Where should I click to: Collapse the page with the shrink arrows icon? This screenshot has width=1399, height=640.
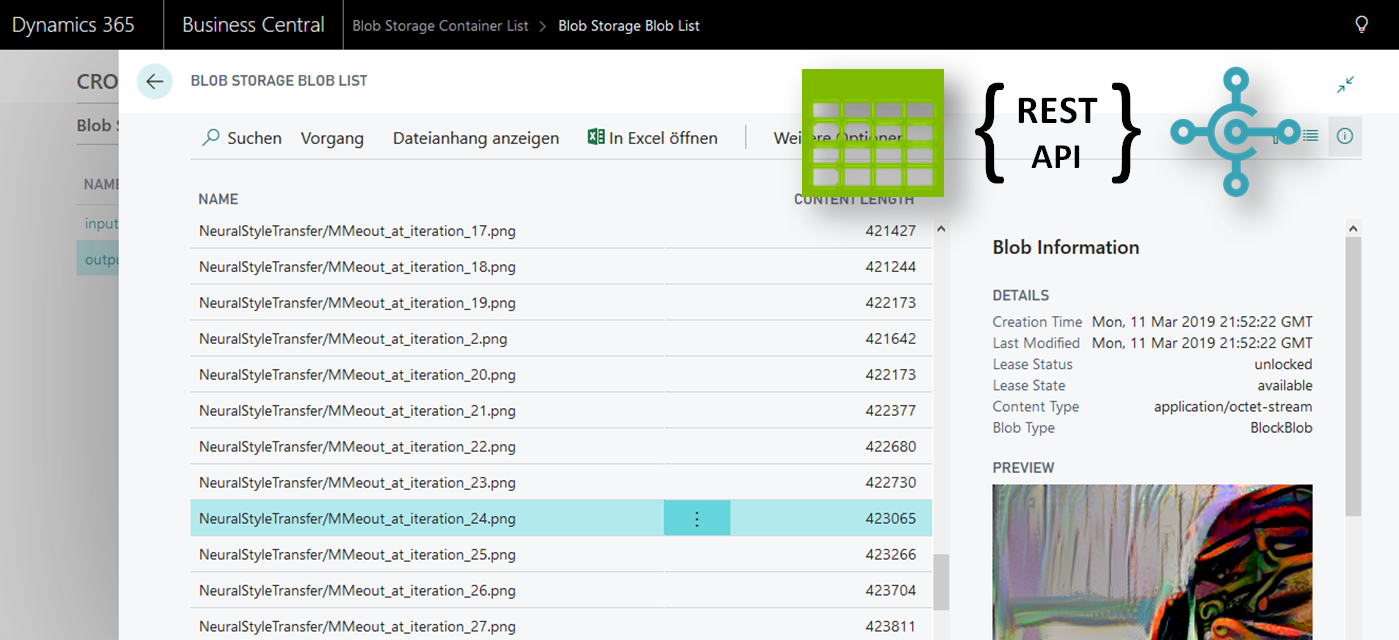(1345, 85)
